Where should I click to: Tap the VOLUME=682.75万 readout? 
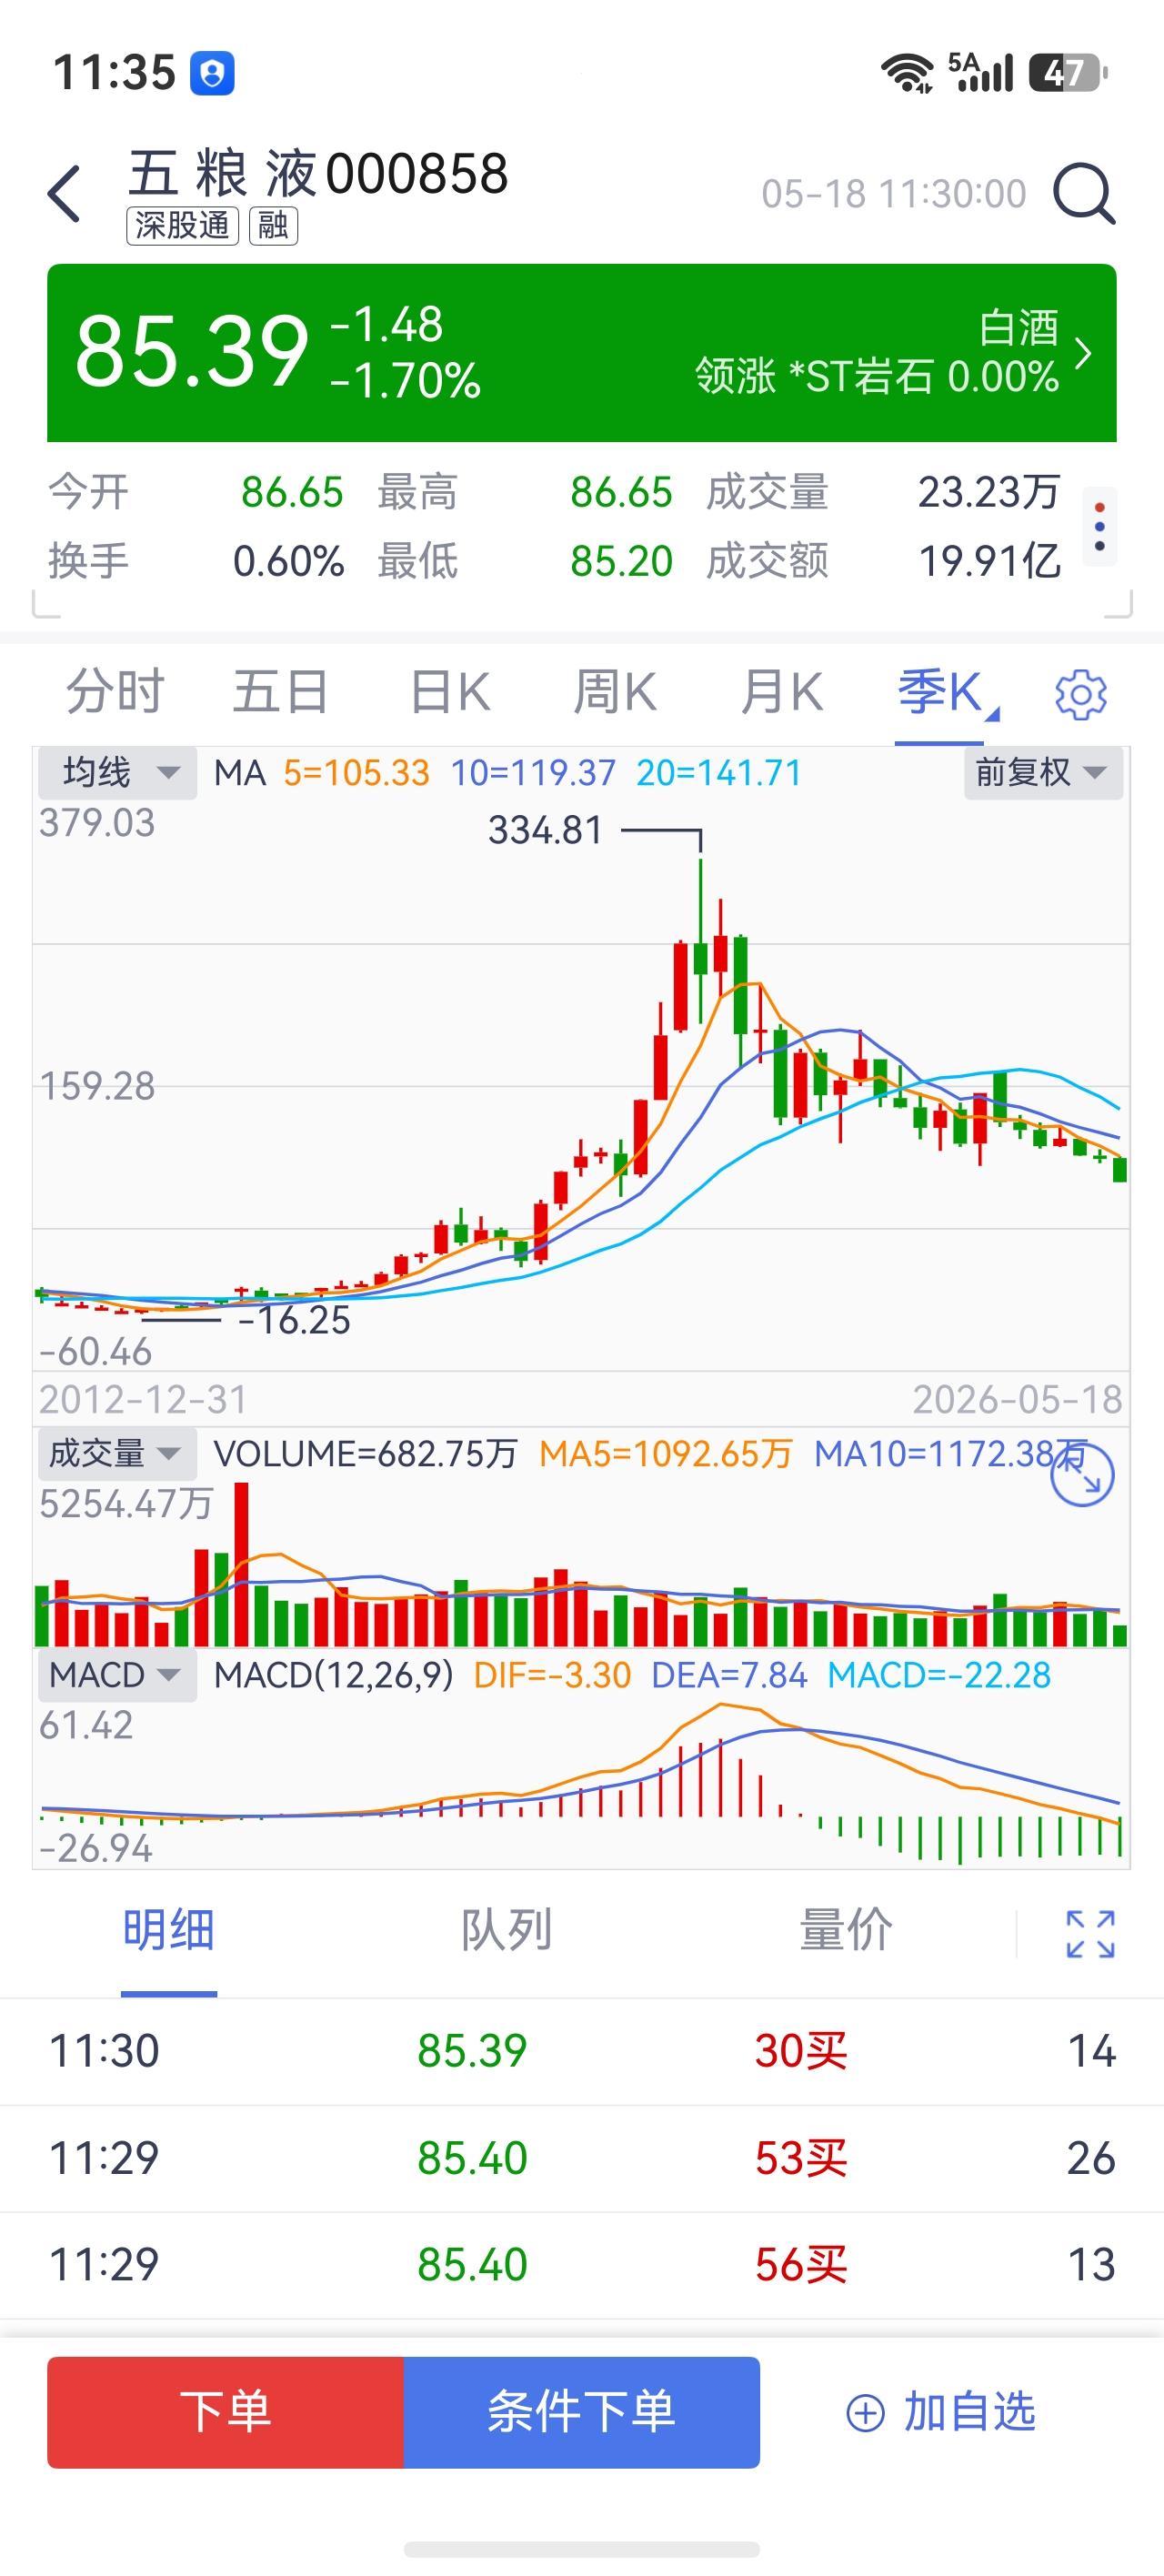[x=366, y=1453]
